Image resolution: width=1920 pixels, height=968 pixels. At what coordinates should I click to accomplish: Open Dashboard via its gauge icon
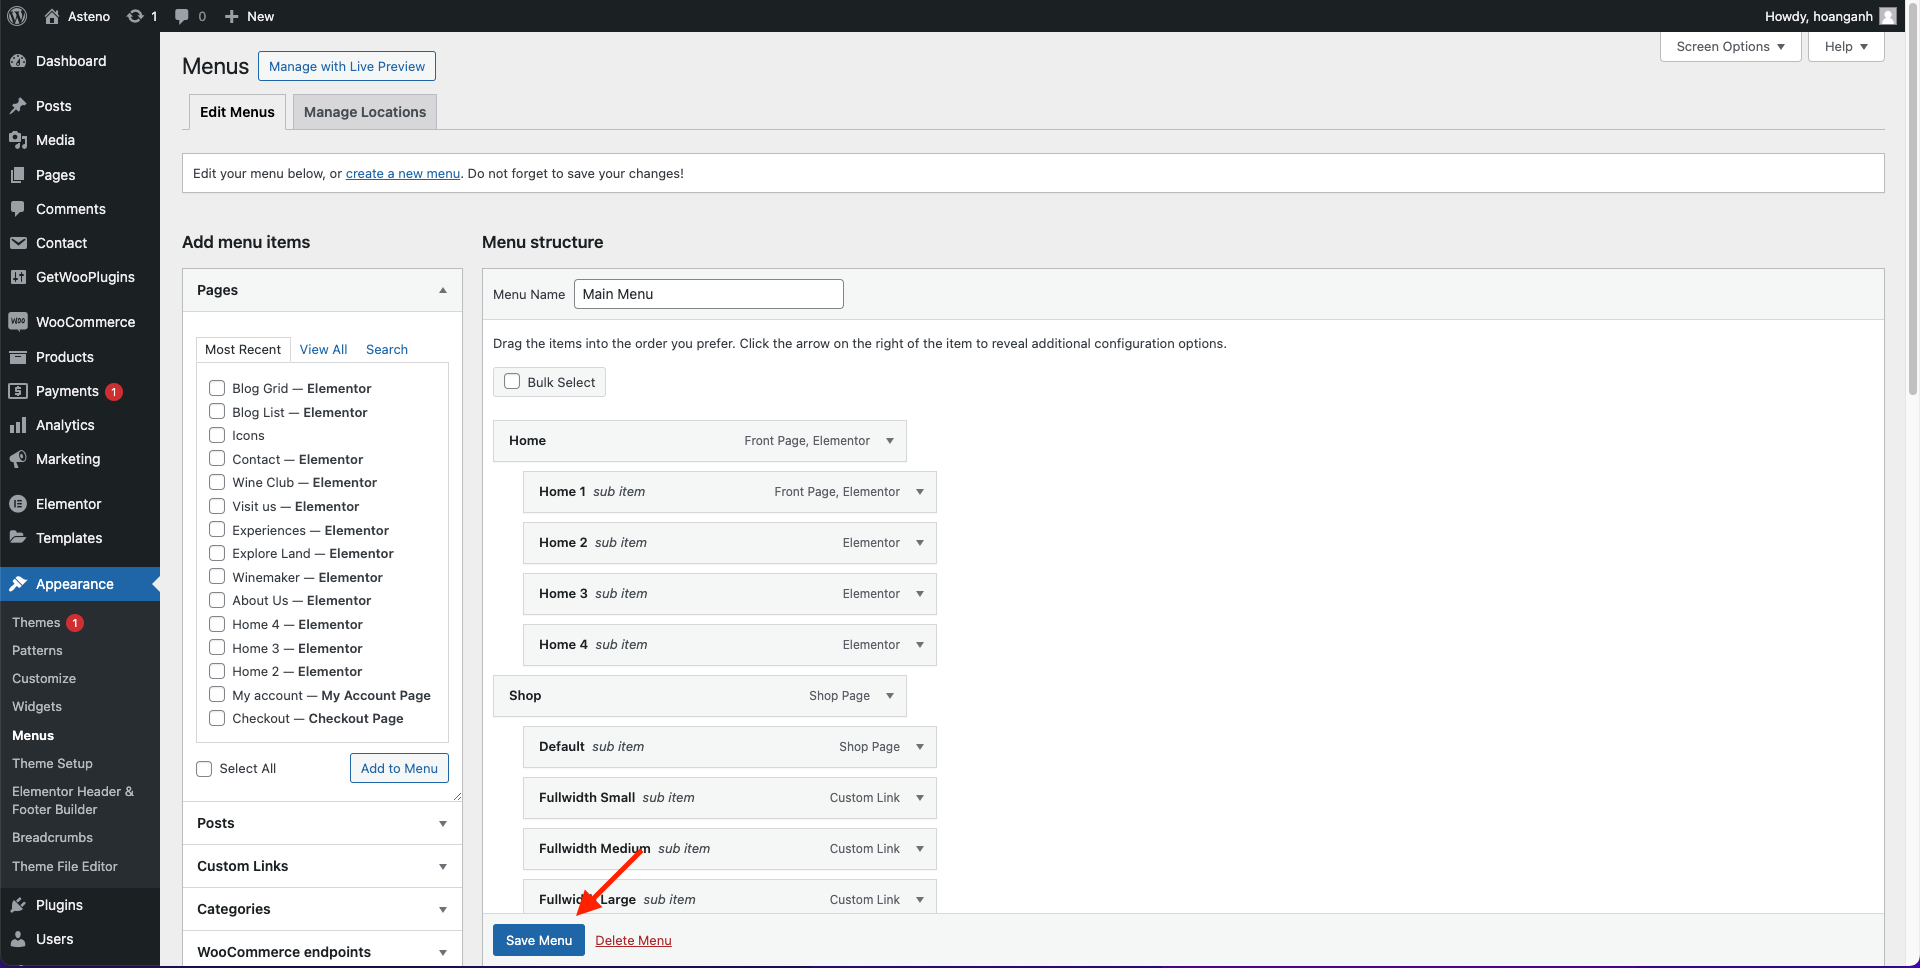coord(18,61)
